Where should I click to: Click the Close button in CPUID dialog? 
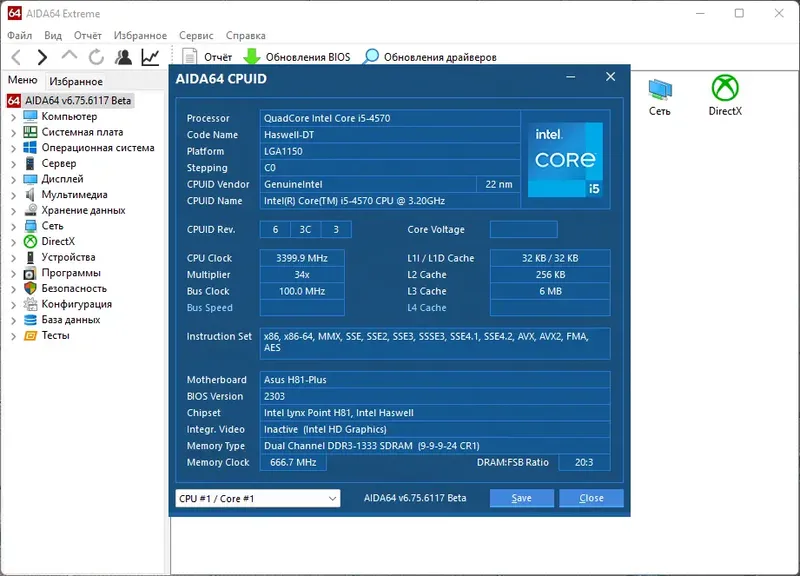tap(591, 498)
